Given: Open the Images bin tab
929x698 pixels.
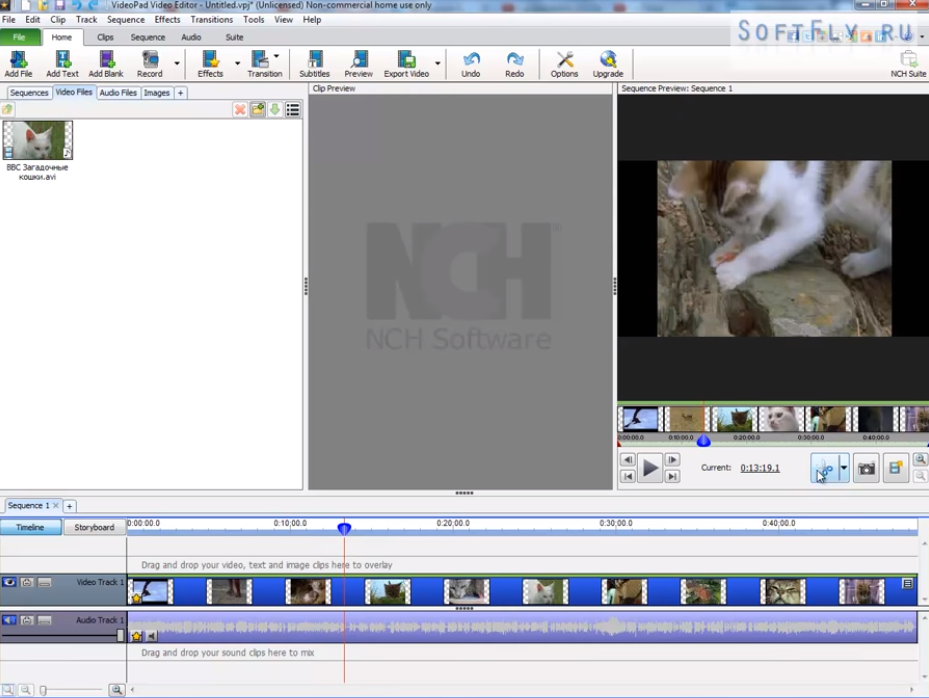Looking at the screenshot, I should [156, 93].
